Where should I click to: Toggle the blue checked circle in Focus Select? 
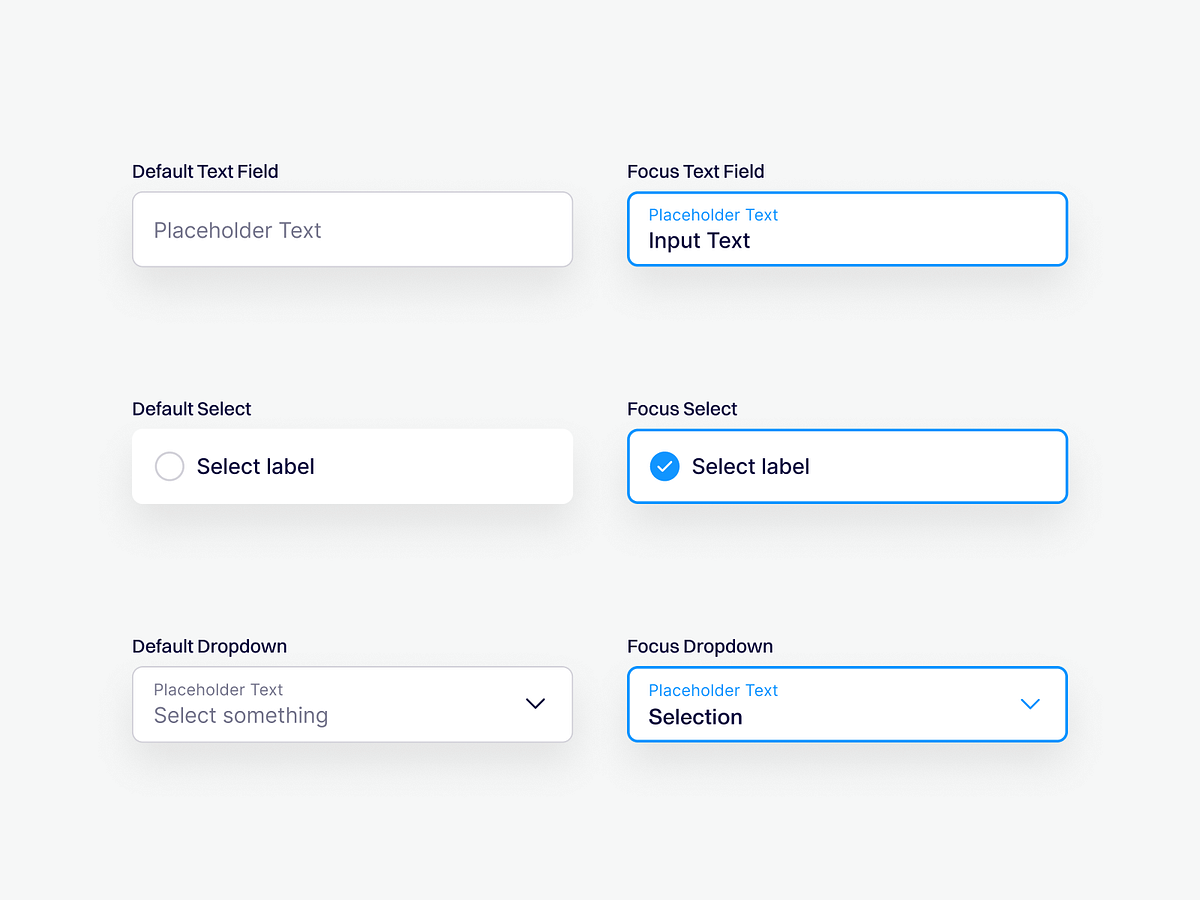pos(664,466)
